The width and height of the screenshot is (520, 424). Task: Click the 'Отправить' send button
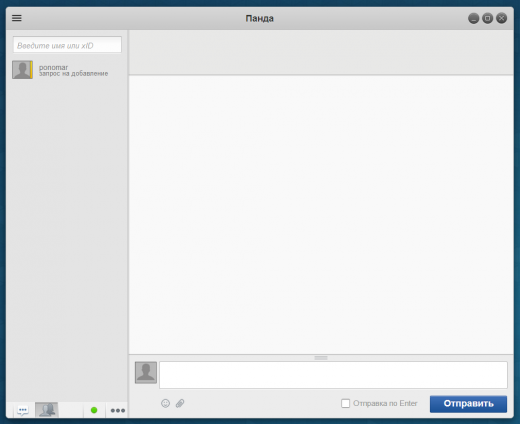click(468, 404)
